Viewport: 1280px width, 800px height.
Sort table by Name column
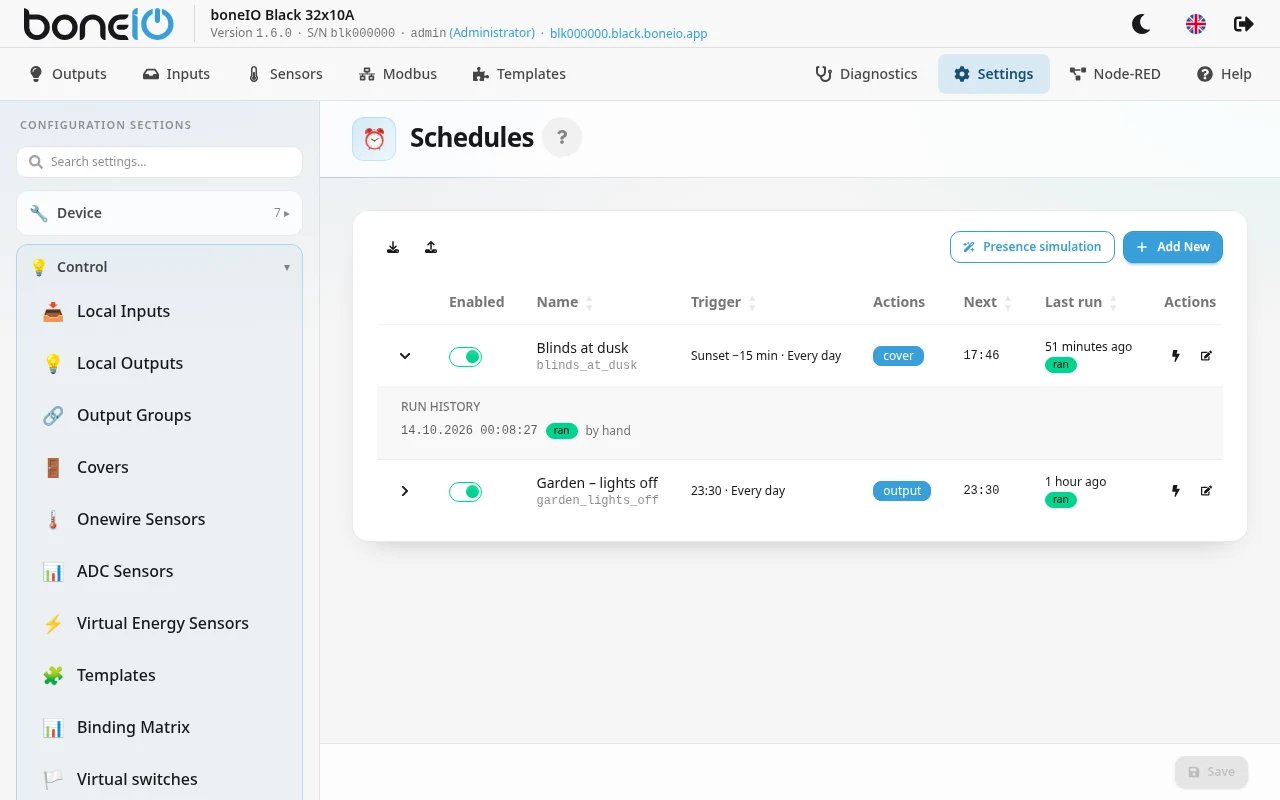pyautogui.click(x=565, y=302)
